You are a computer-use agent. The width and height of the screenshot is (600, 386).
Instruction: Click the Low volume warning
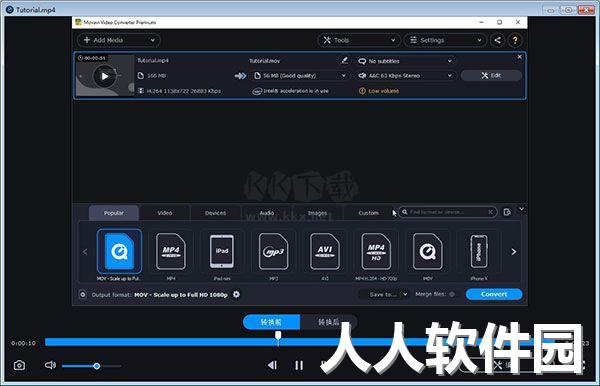[379, 91]
